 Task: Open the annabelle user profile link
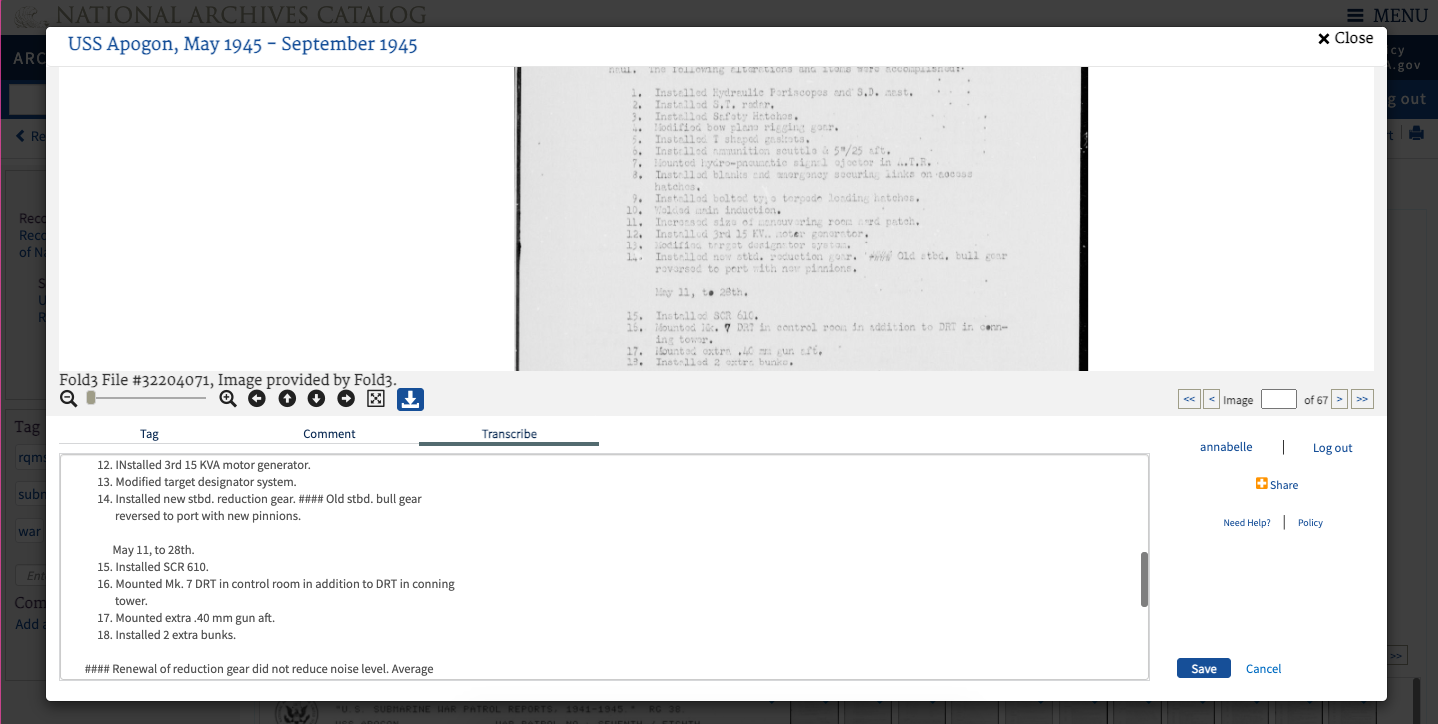[x=1226, y=447]
